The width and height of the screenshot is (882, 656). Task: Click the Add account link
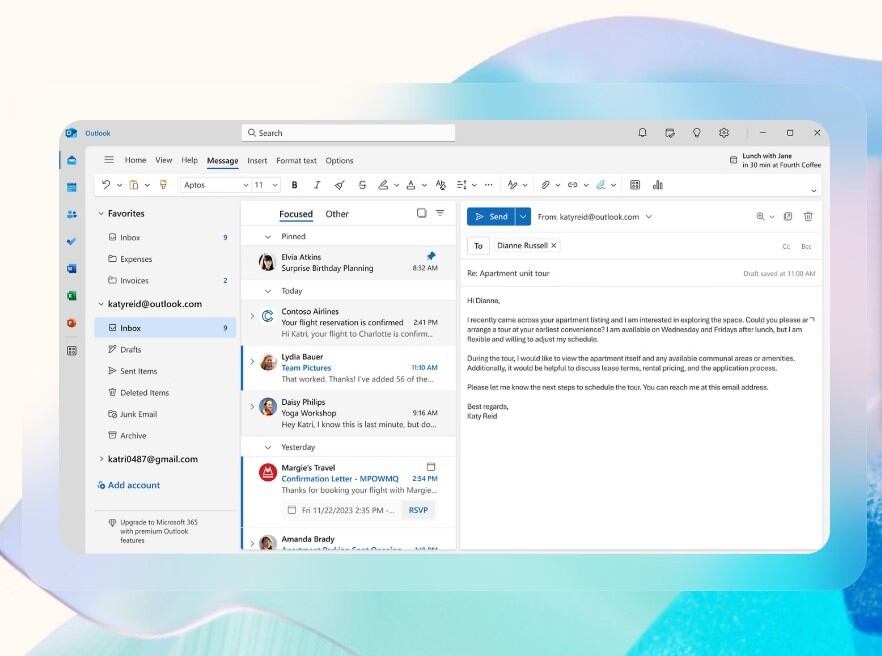pos(133,485)
